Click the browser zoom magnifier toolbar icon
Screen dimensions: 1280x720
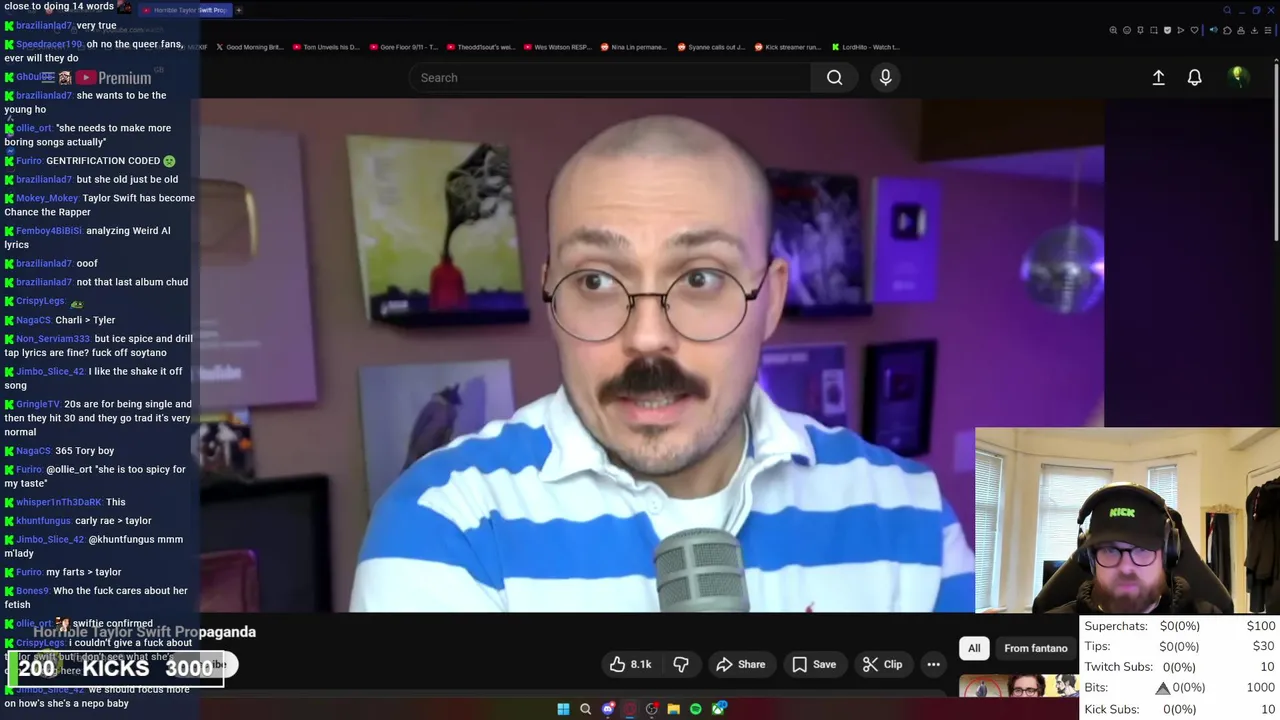(1113, 30)
